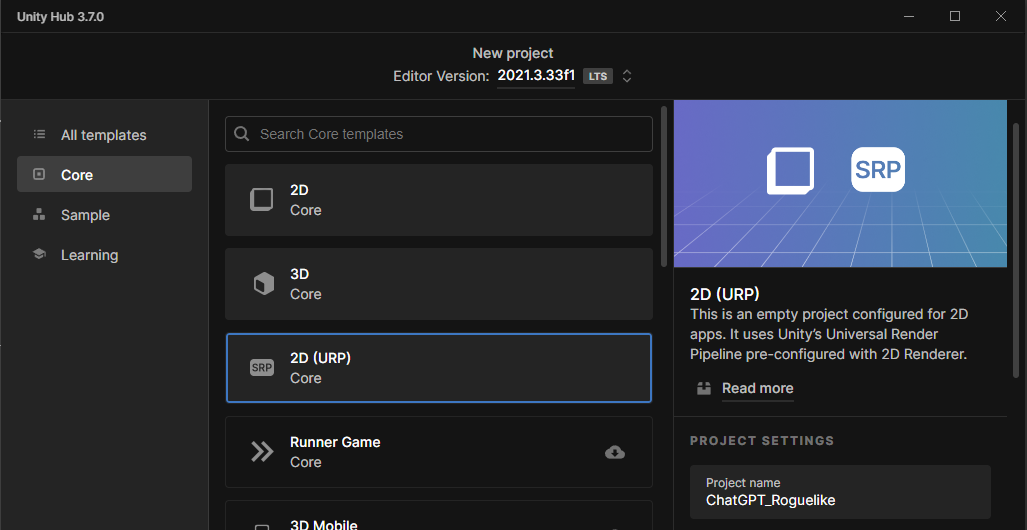
Task: Click inside the Search Core templates field
Action: point(439,134)
